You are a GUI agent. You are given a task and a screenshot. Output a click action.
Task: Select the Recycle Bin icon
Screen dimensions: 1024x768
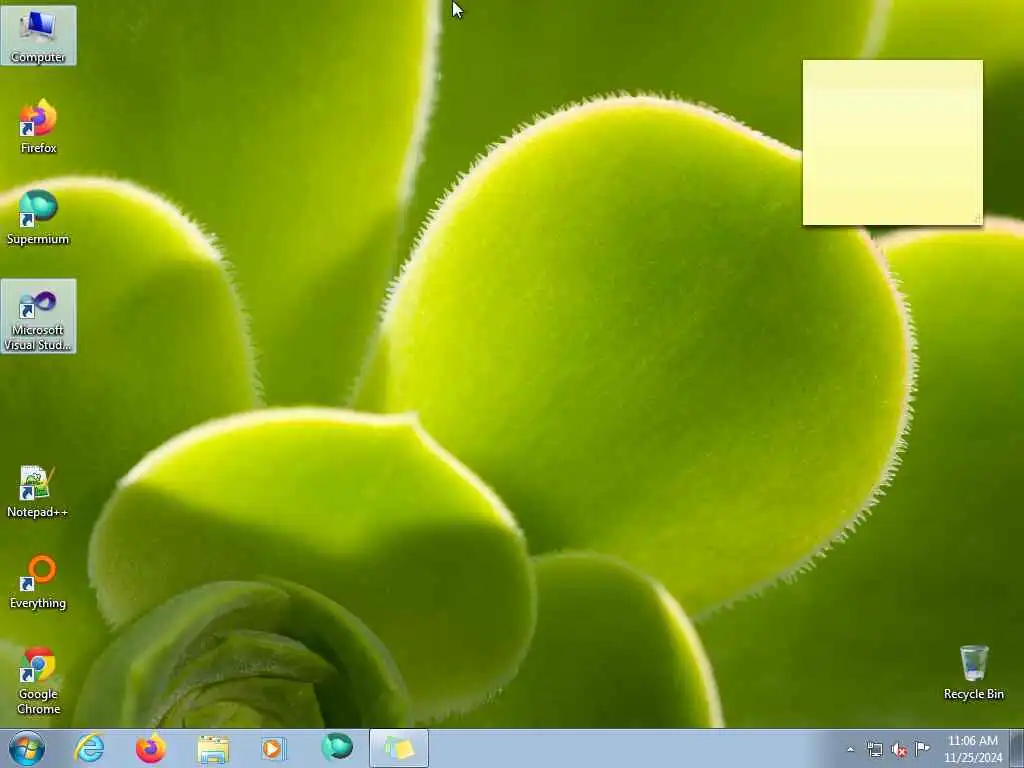[974, 673]
